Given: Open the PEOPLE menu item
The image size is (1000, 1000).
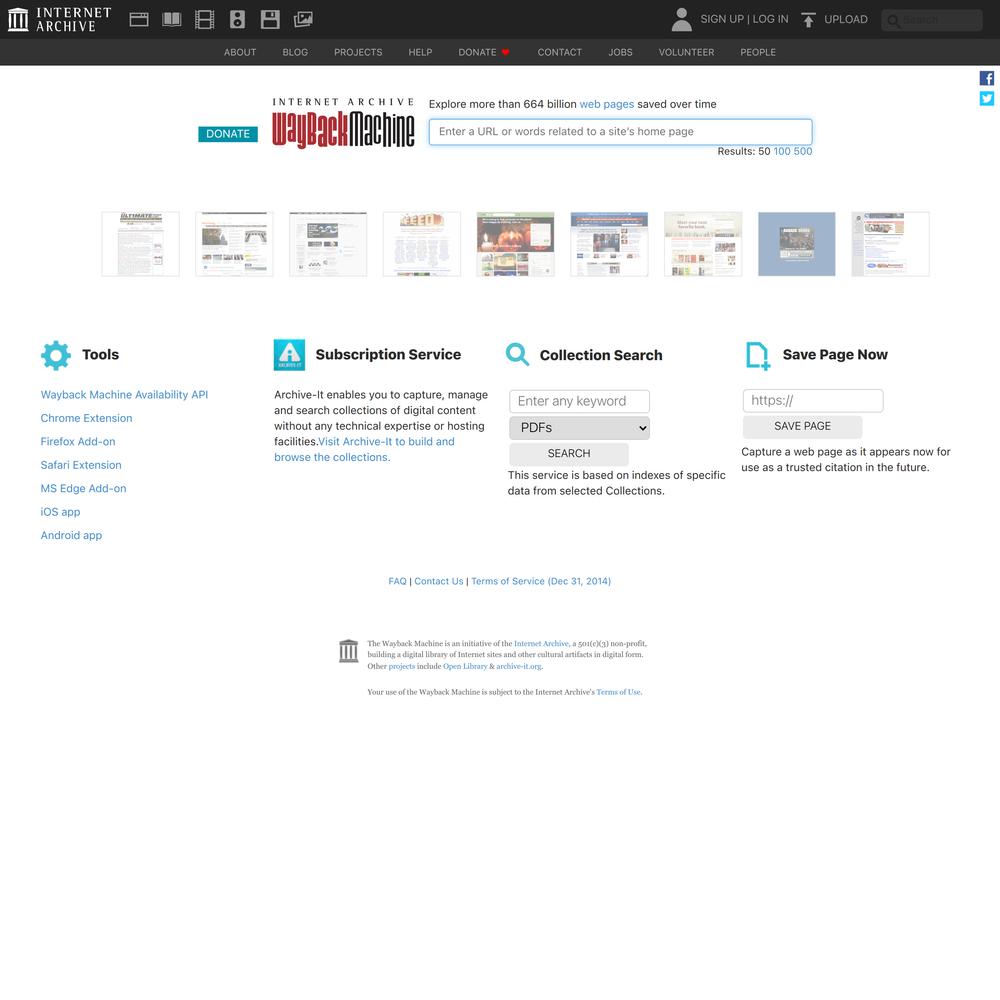Looking at the screenshot, I should coord(758,52).
